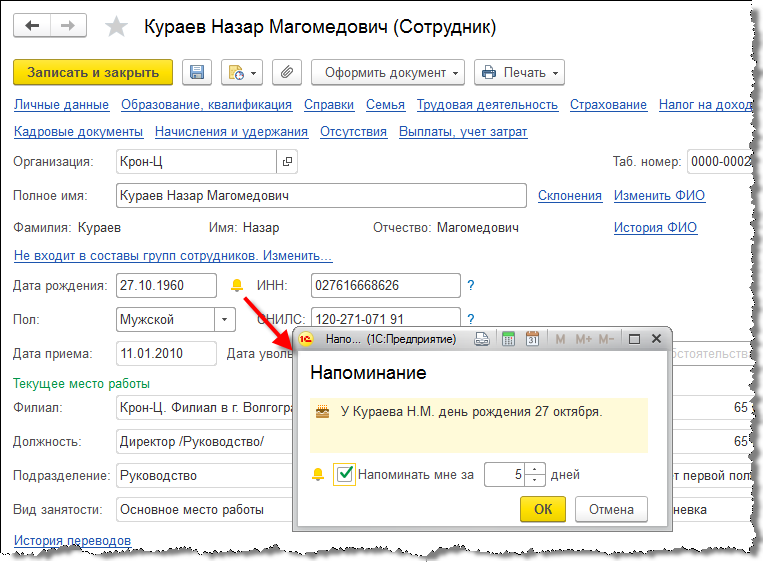Click the Полное имя input field
The width and height of the screenshot is (763, 562).
321,196
